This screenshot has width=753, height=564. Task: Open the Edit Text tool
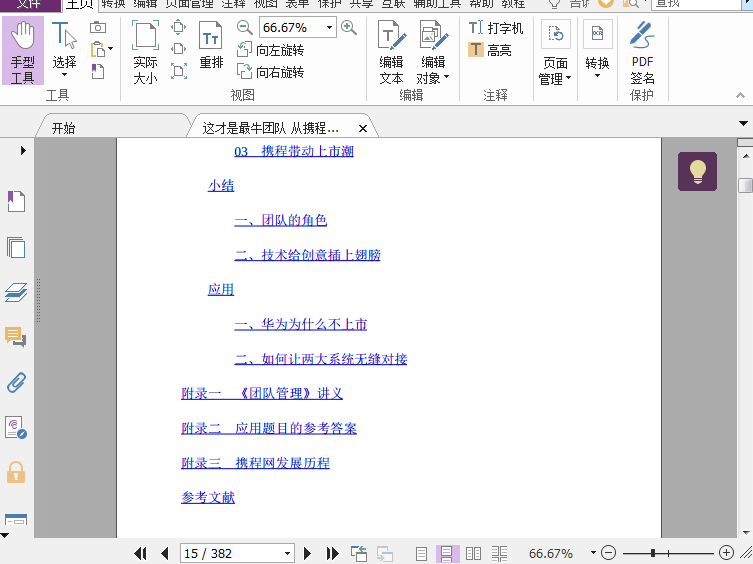click(391, 52)
